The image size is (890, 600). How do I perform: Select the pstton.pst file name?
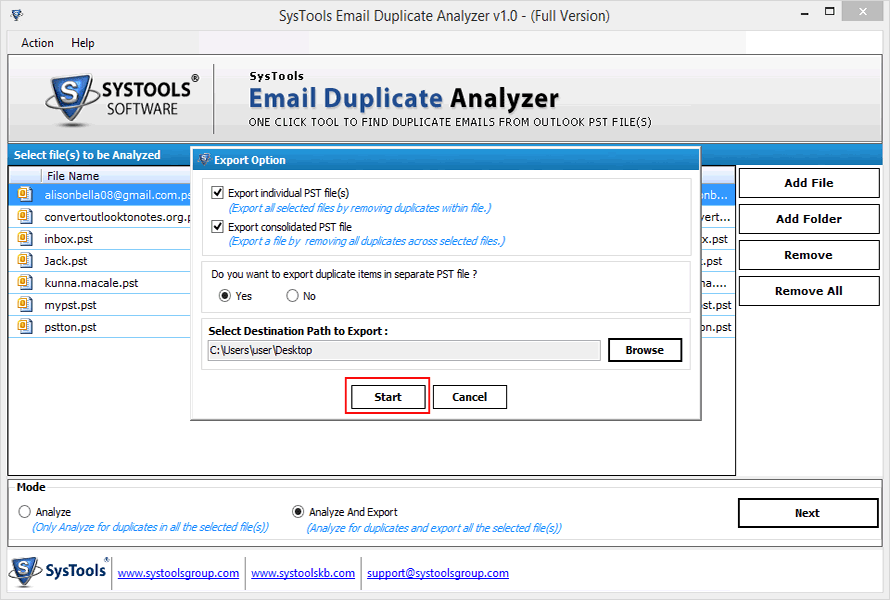(70, 327)
